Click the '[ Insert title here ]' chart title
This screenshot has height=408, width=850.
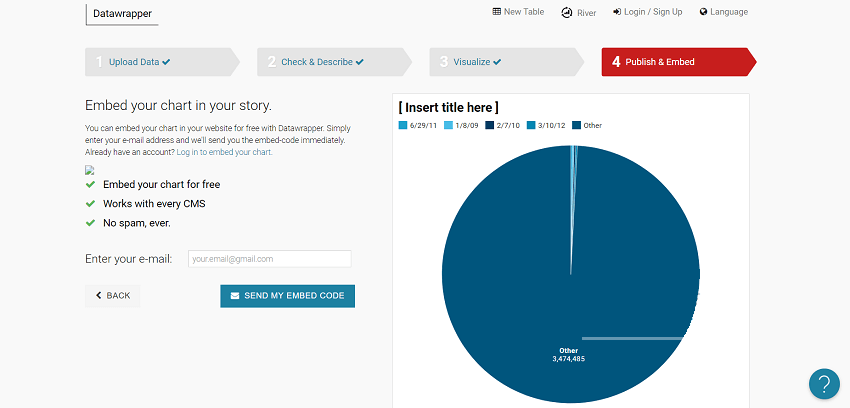tap(448, 107)
